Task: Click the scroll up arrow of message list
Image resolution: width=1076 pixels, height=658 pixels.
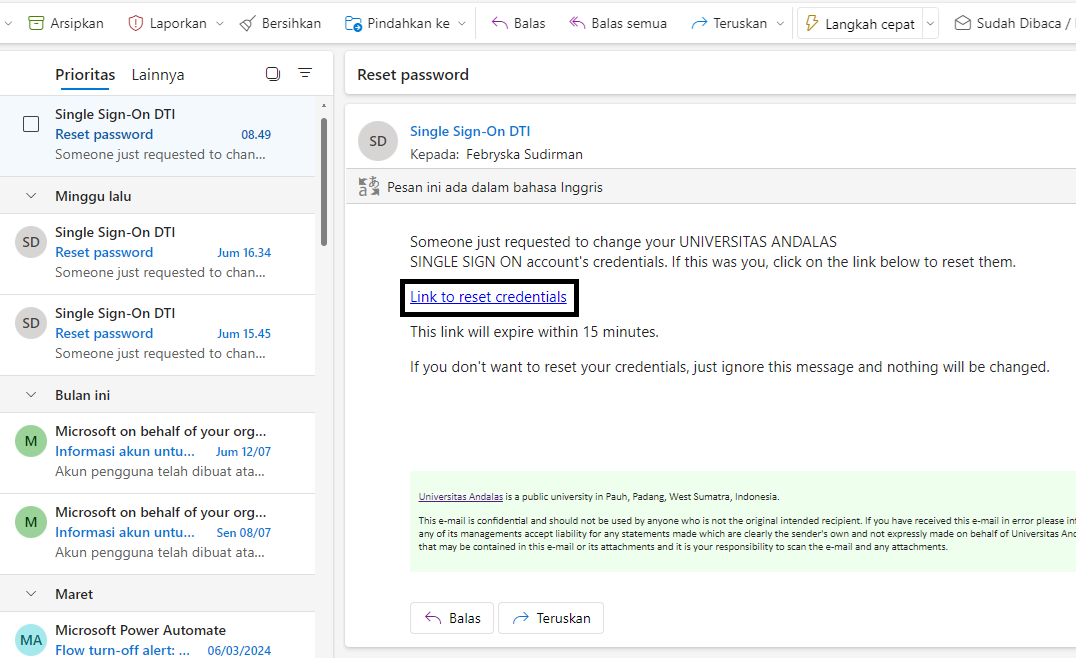Action: [324, 106]
